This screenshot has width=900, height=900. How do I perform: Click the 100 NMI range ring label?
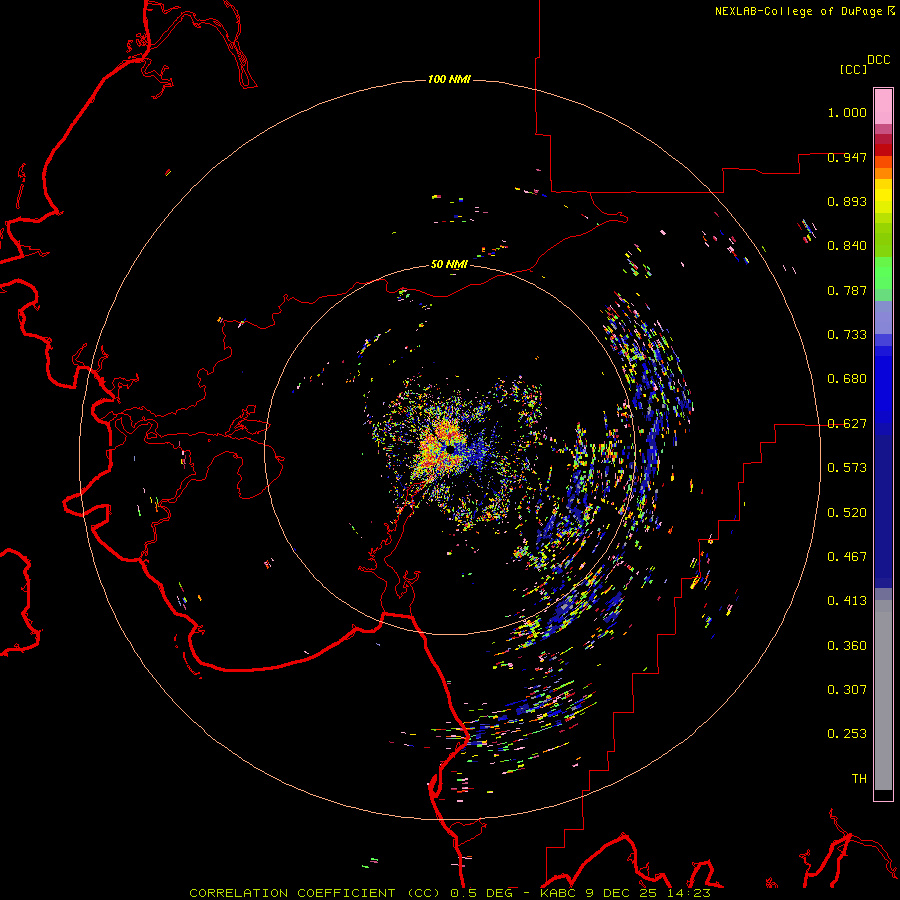[x=449, y=79]
